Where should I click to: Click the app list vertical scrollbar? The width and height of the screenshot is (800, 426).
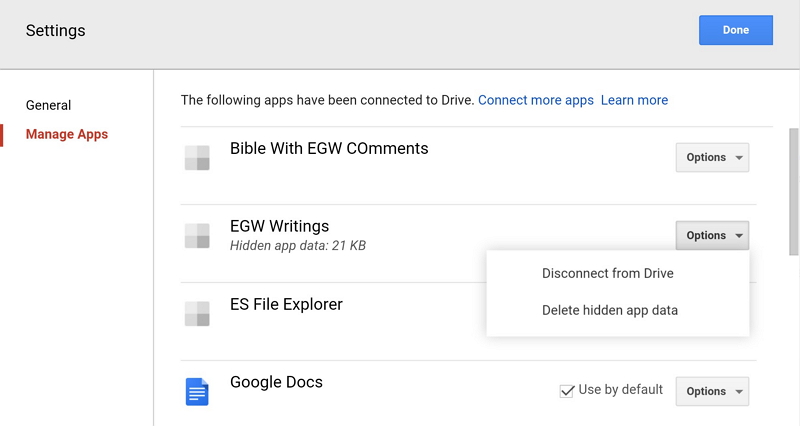794,191
